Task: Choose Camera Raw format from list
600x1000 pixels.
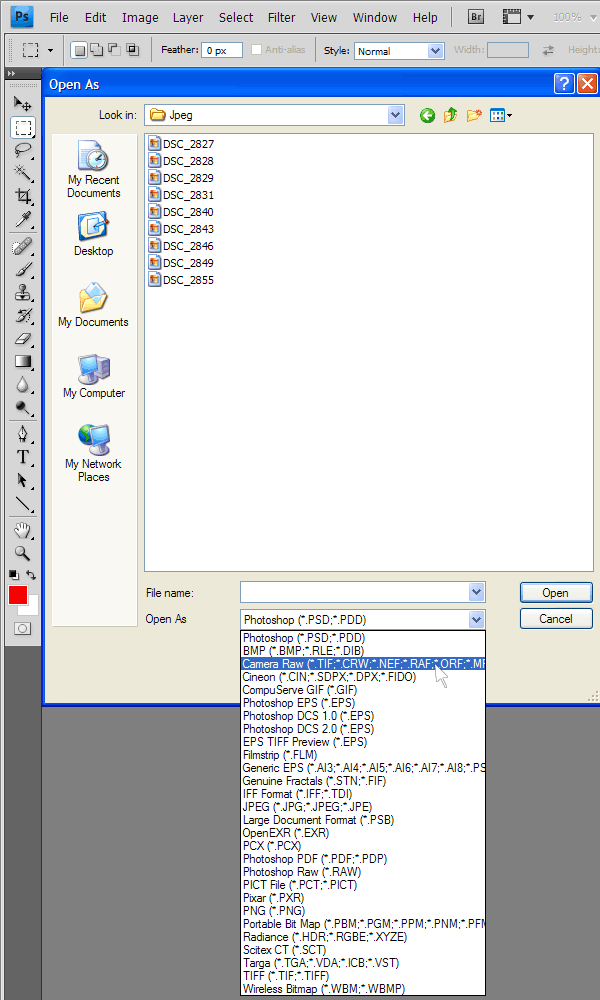Action: tap(363, 664)
